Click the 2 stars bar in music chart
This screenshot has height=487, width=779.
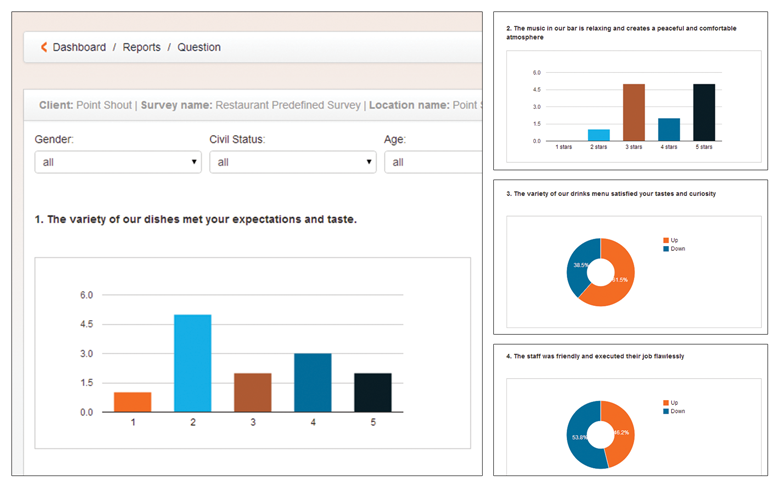[x=598, y=135]
